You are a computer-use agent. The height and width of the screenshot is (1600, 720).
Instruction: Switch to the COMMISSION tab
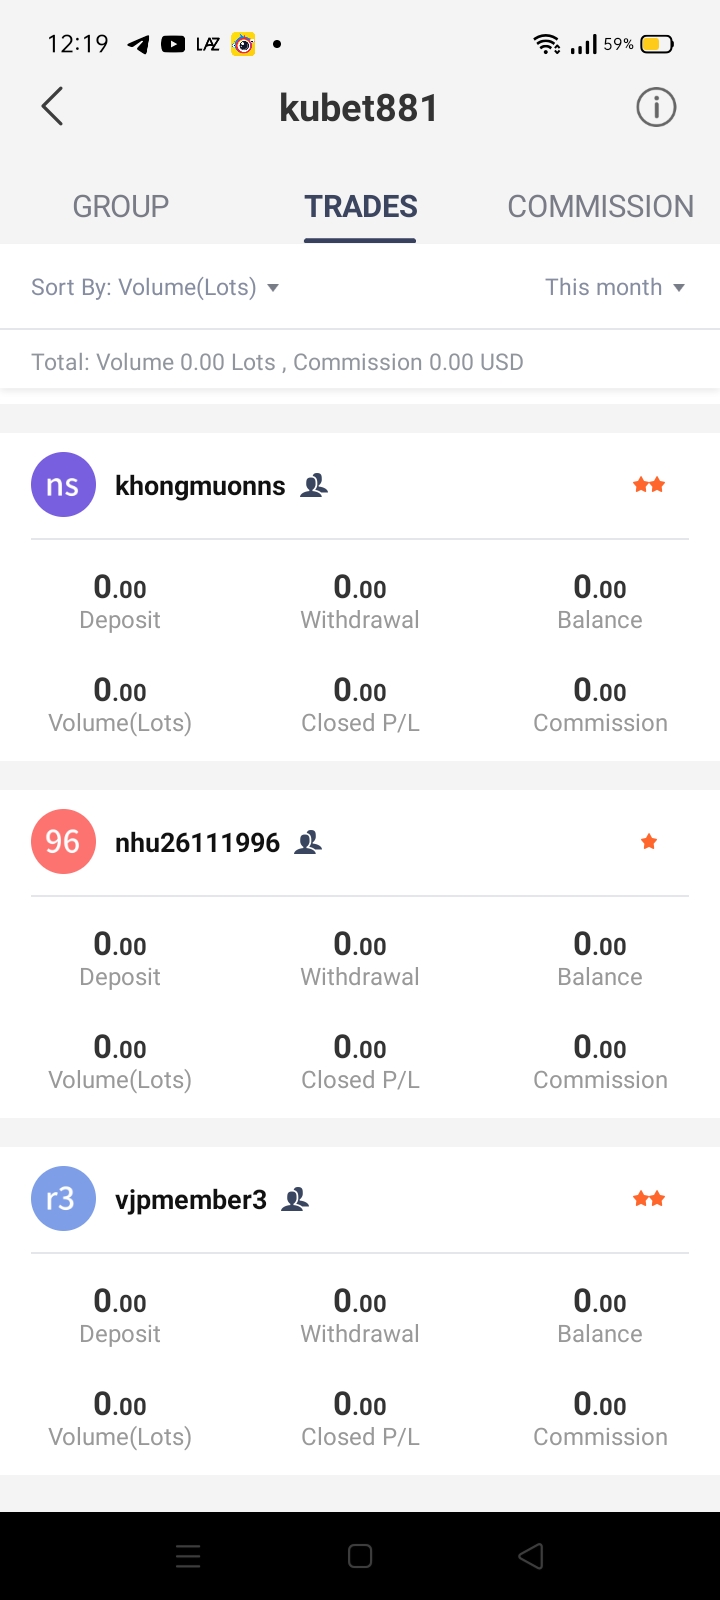tap(600, 207)
